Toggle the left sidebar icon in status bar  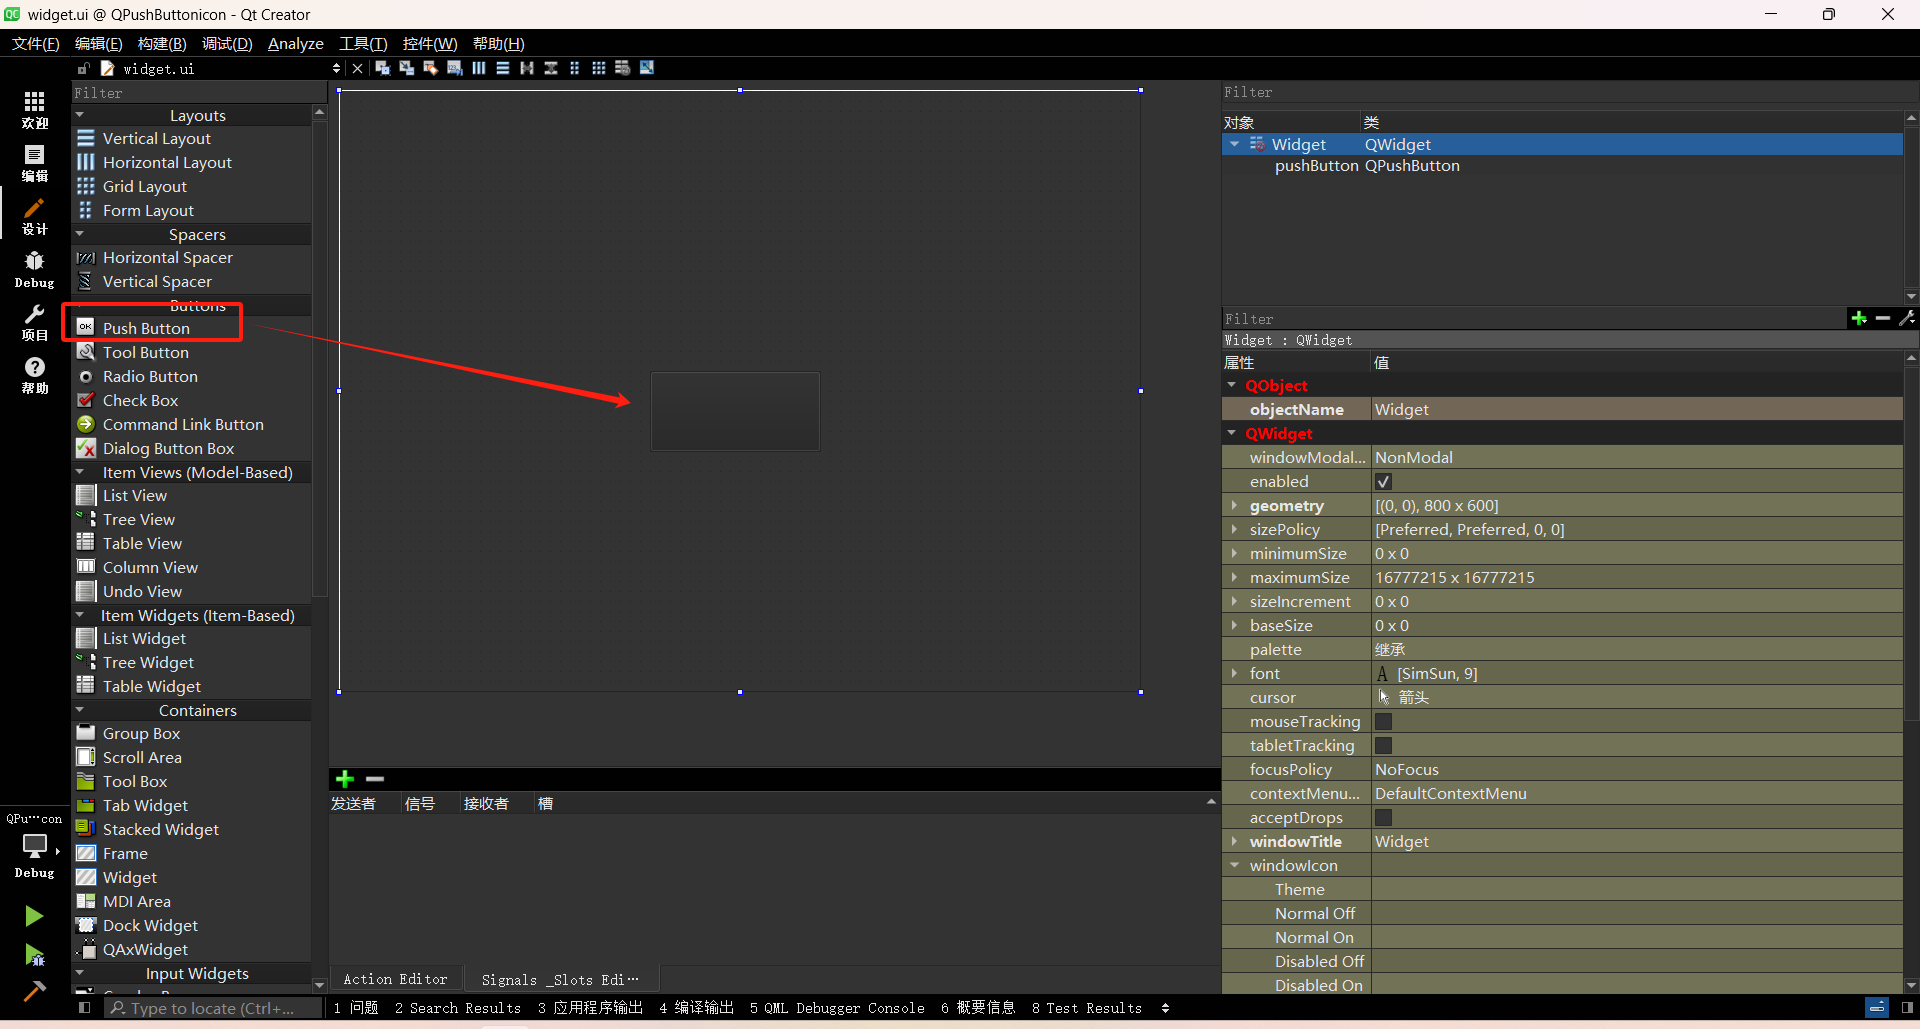click(x=84, y=1008)
